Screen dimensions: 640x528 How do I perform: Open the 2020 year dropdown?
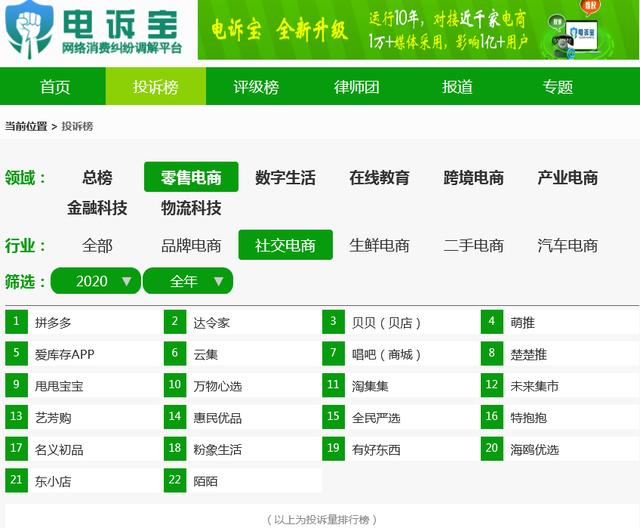[96, 281]
